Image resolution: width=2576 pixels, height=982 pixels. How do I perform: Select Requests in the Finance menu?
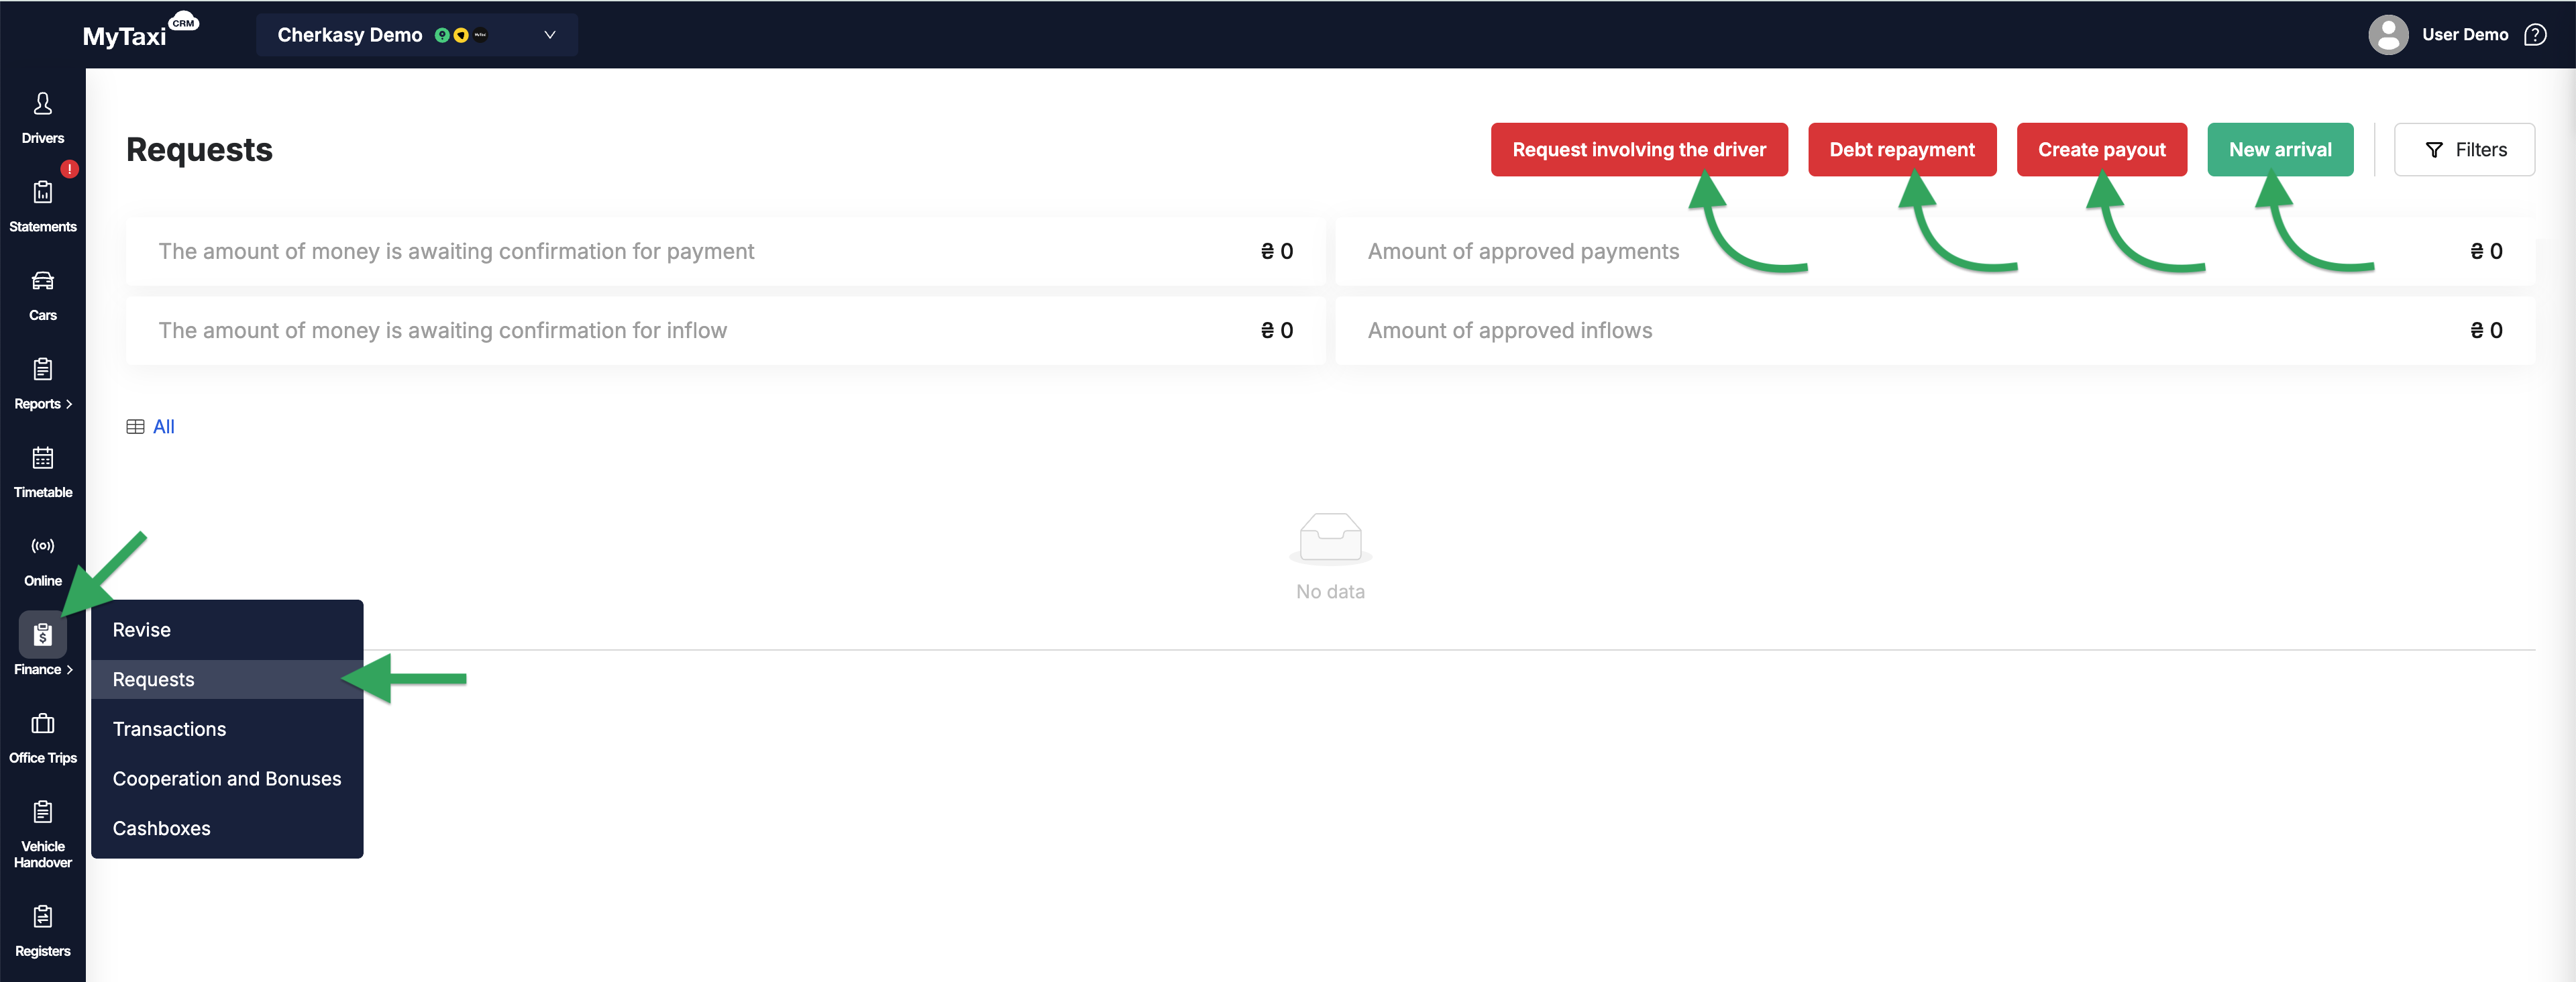coord(227,679)
